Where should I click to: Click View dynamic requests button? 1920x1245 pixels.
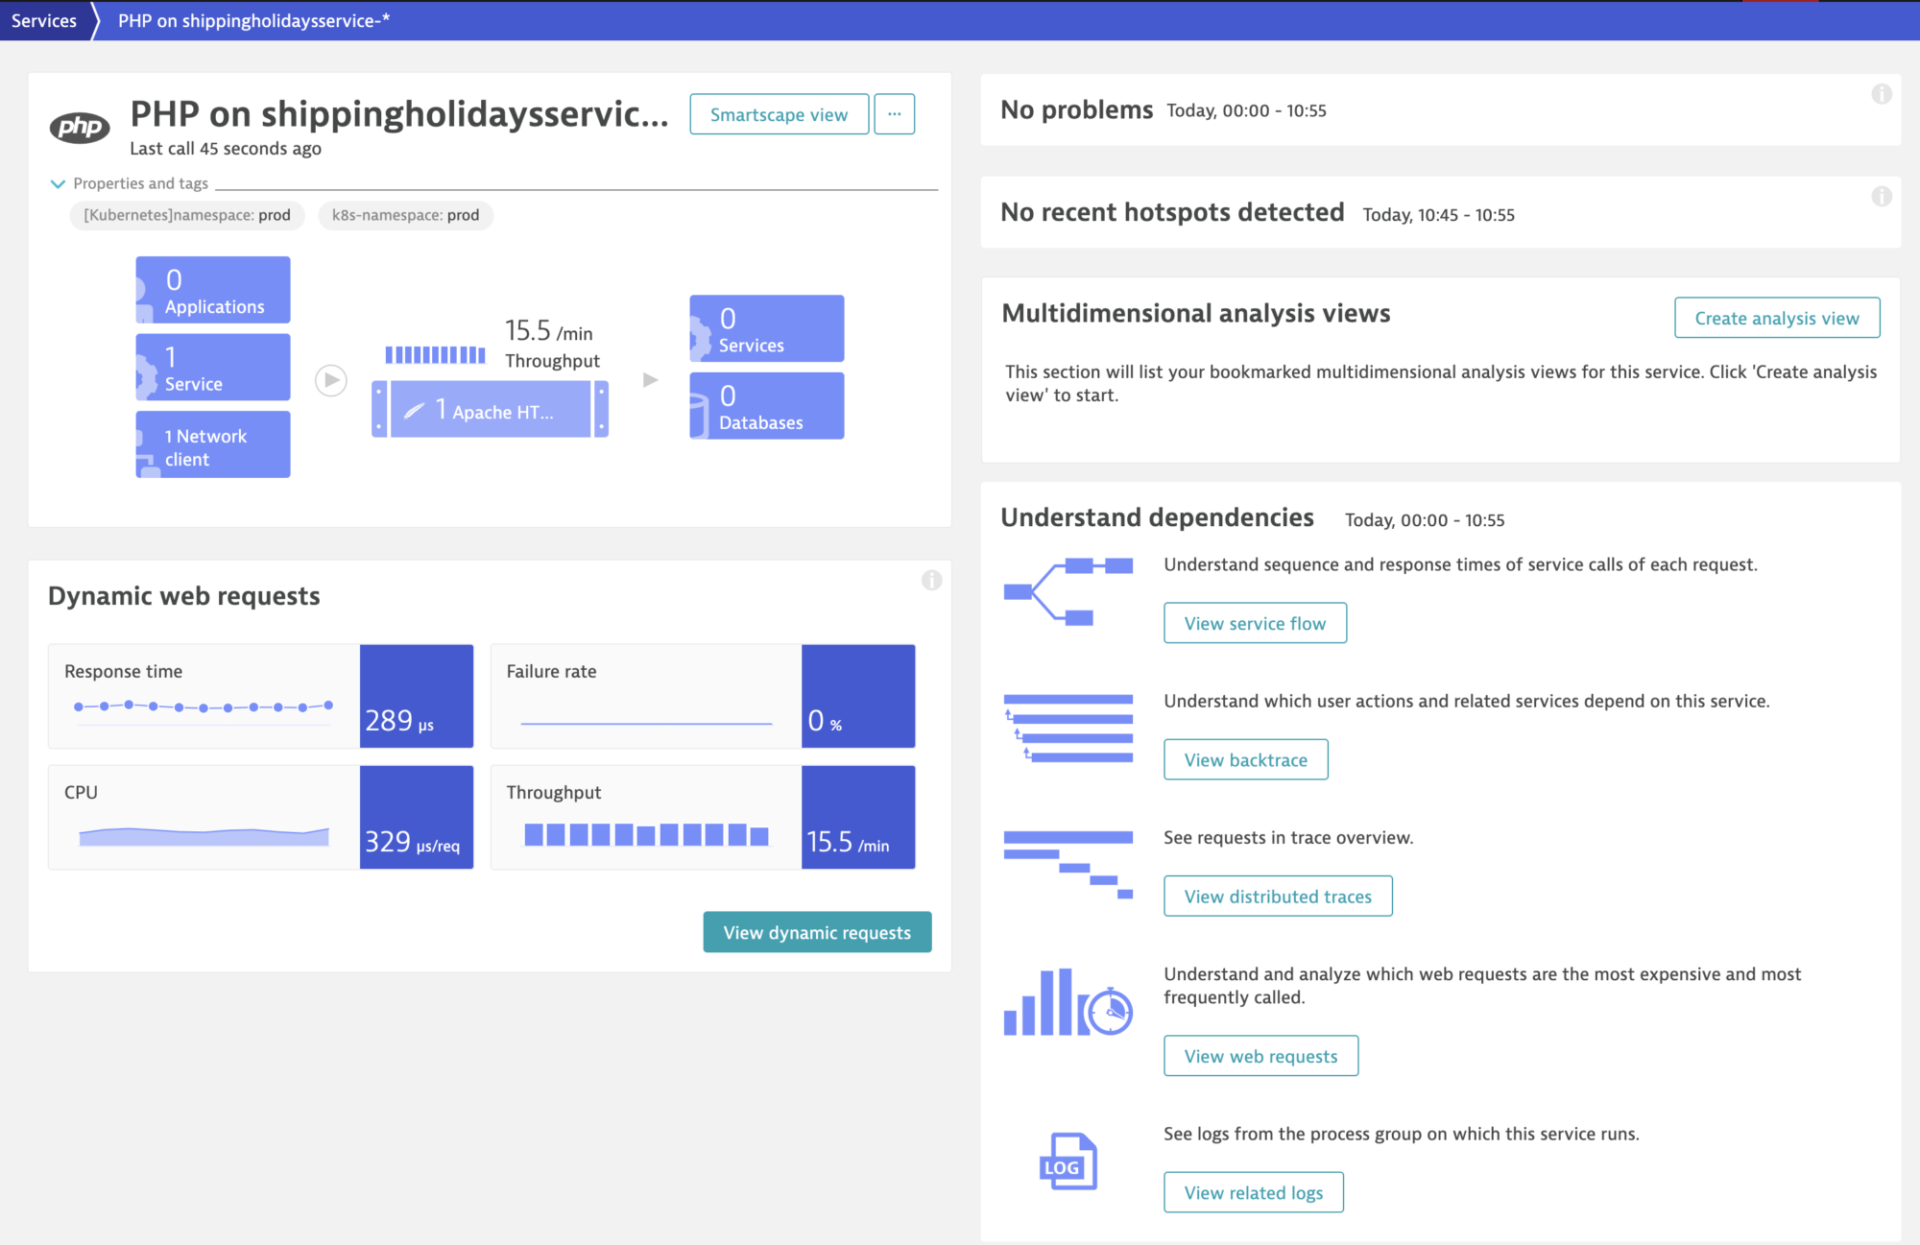(817, 932)
